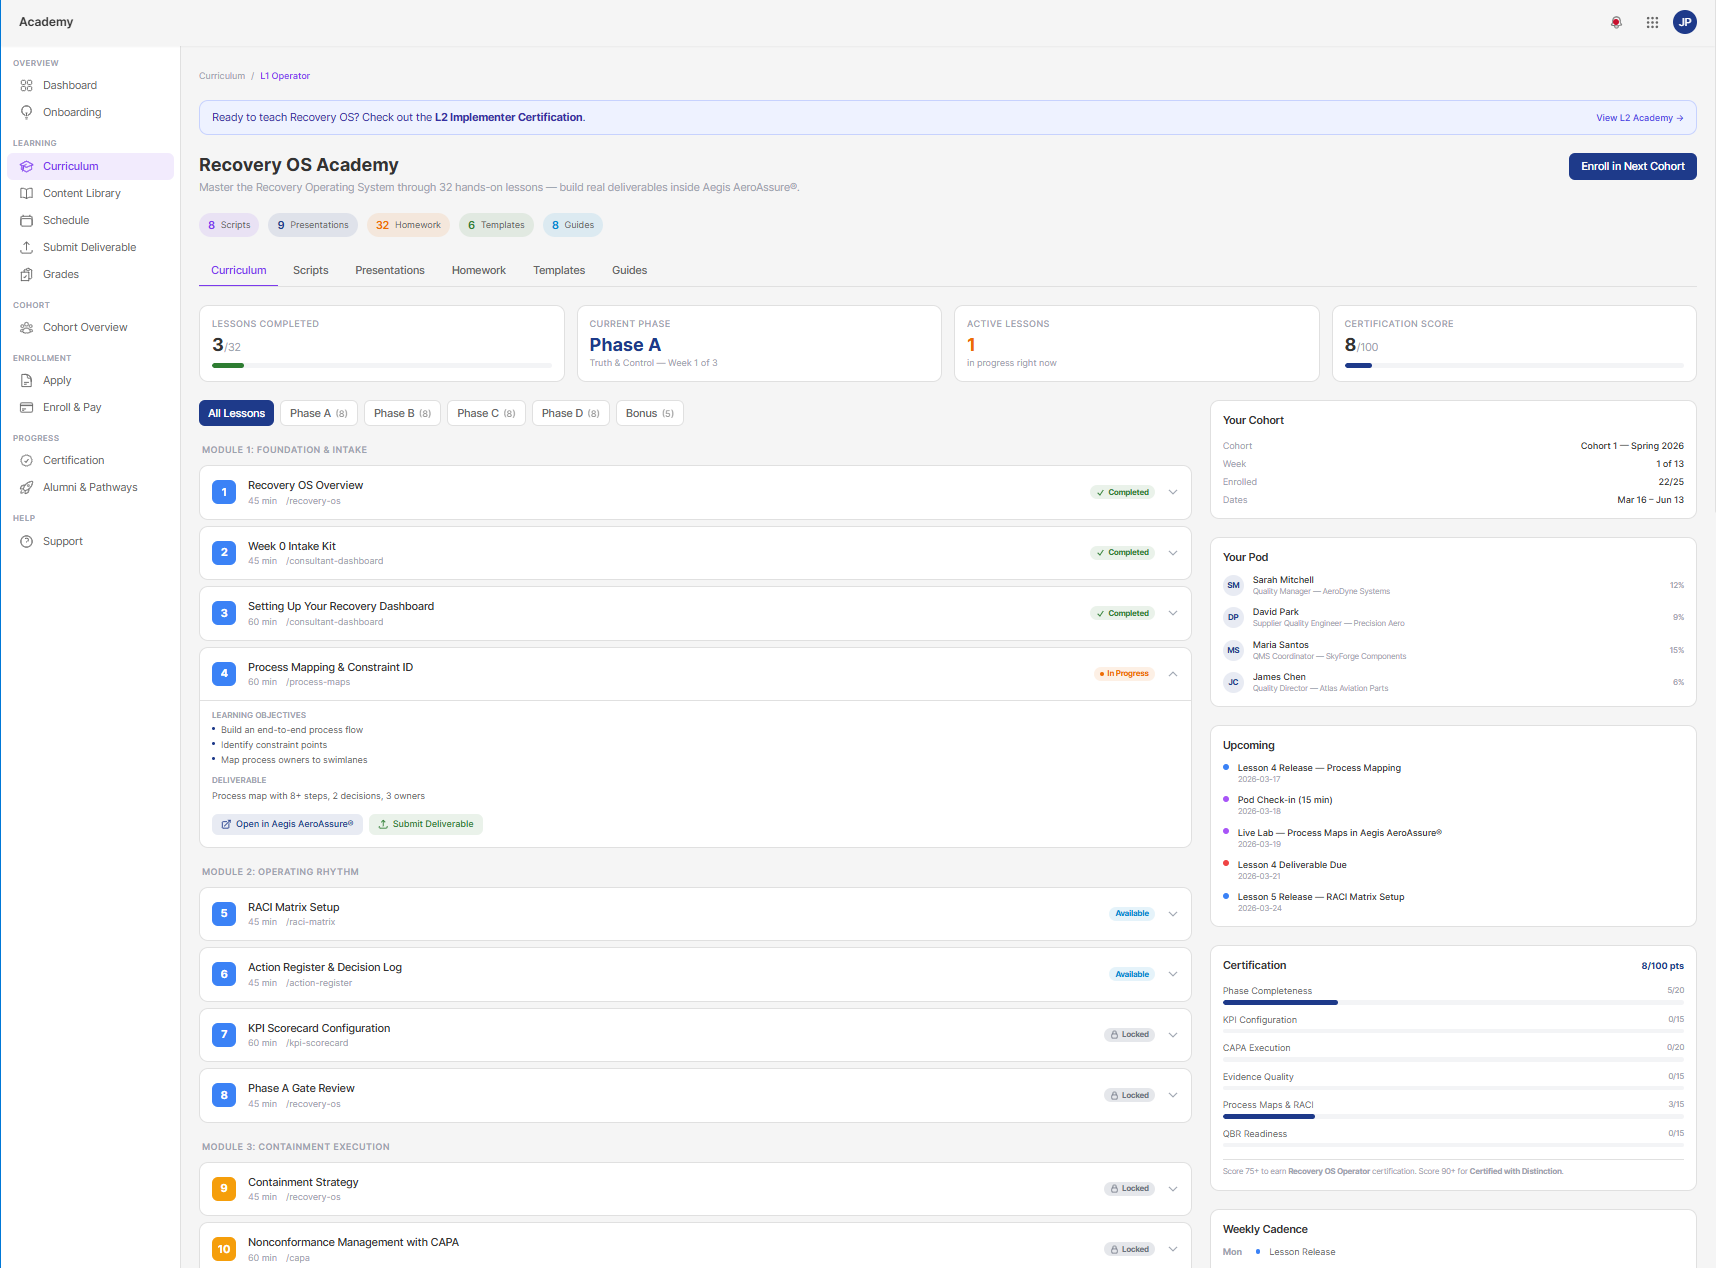Viewport: 1716px width, 1268px height.
Task: Click Open in Aegis AeroAssure button
Action: point(287,824)
